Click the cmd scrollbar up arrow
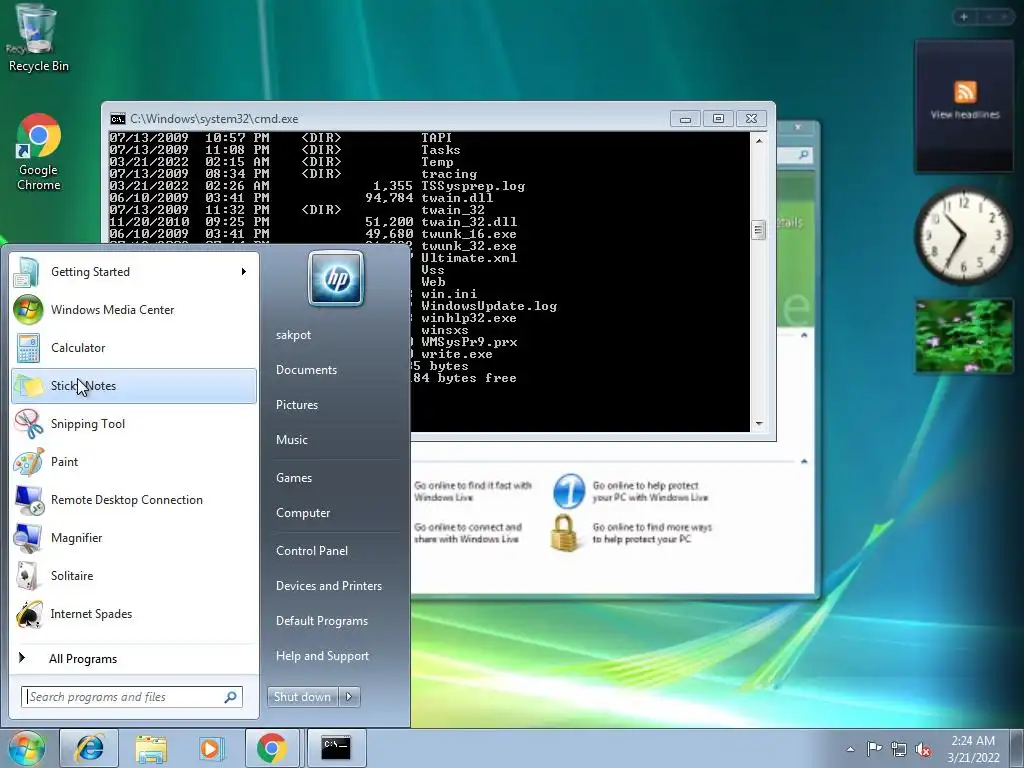Screen dimensions: 1024x768 point(758,140)
